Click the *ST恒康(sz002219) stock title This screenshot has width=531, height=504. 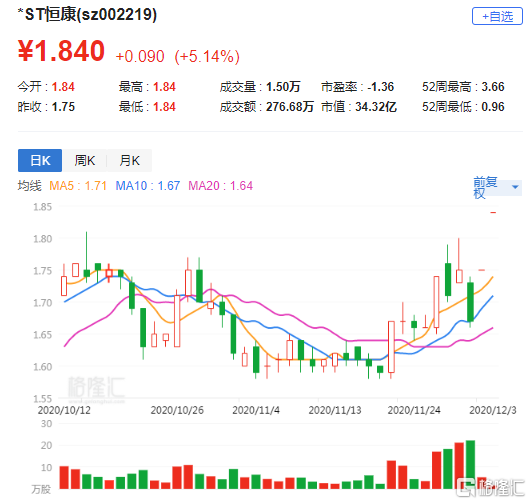(x=87, y=15)
